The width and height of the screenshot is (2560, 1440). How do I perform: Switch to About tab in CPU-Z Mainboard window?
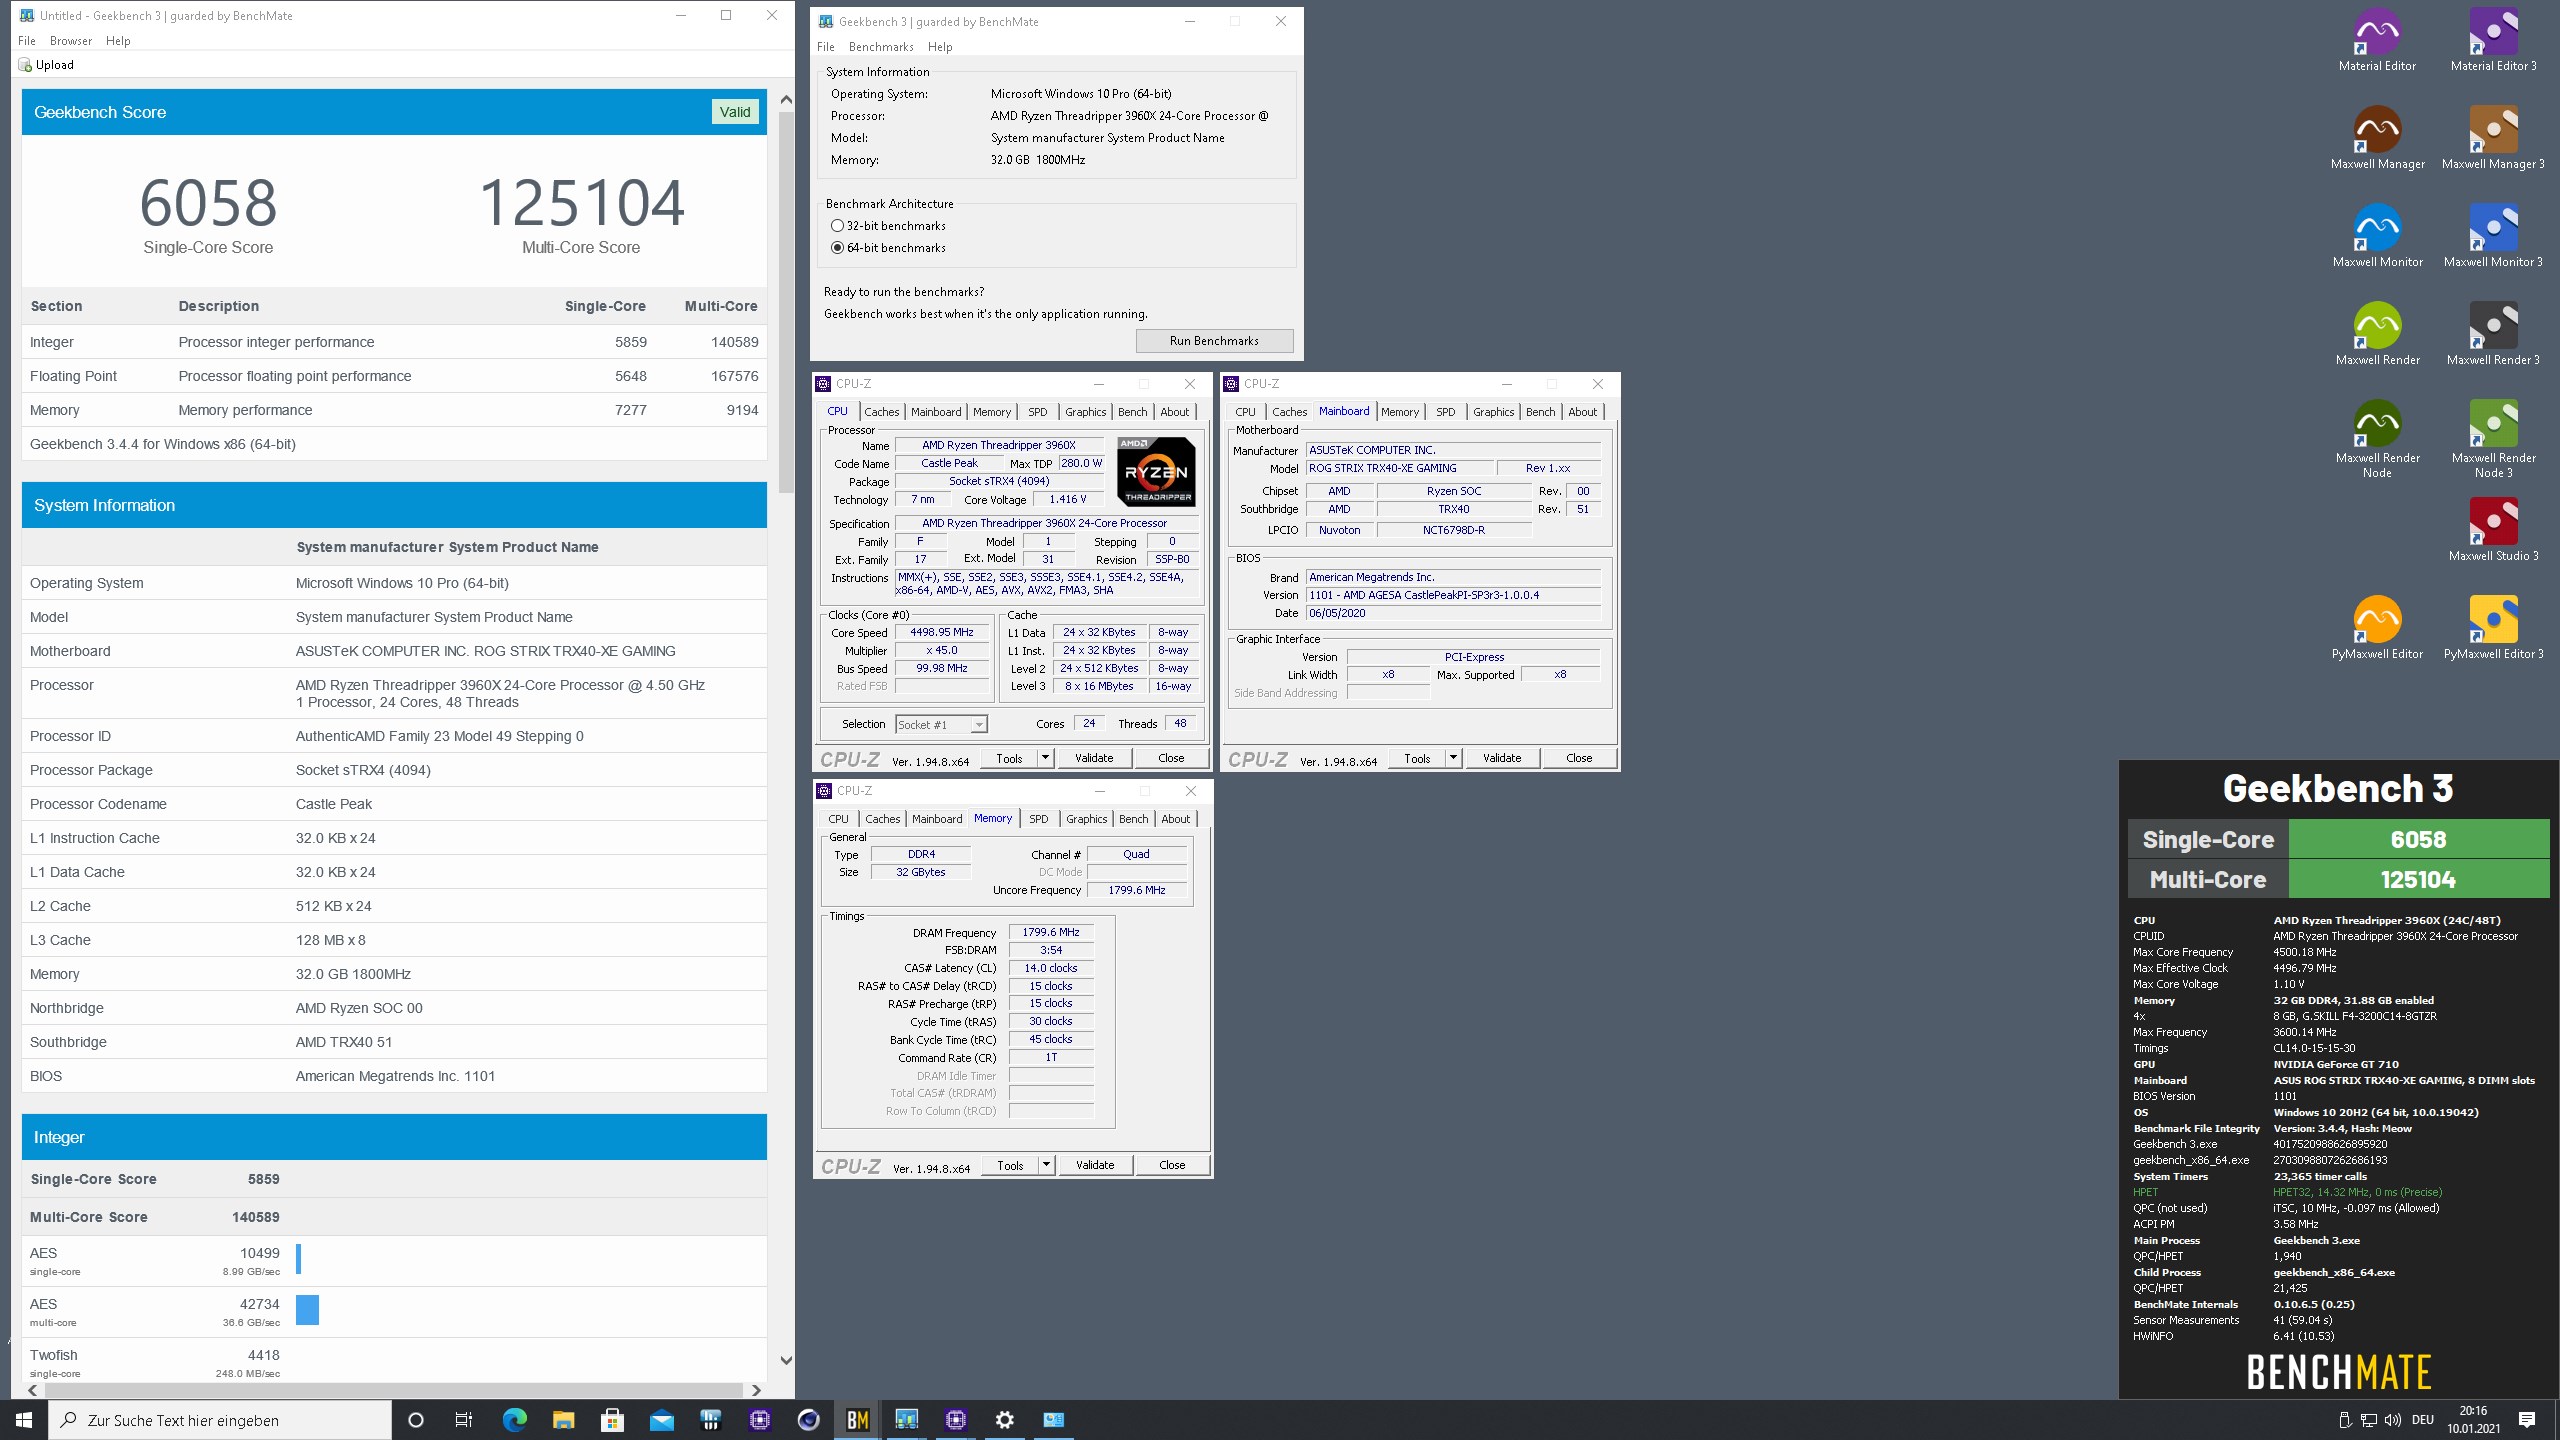(x=1583, y=412)
